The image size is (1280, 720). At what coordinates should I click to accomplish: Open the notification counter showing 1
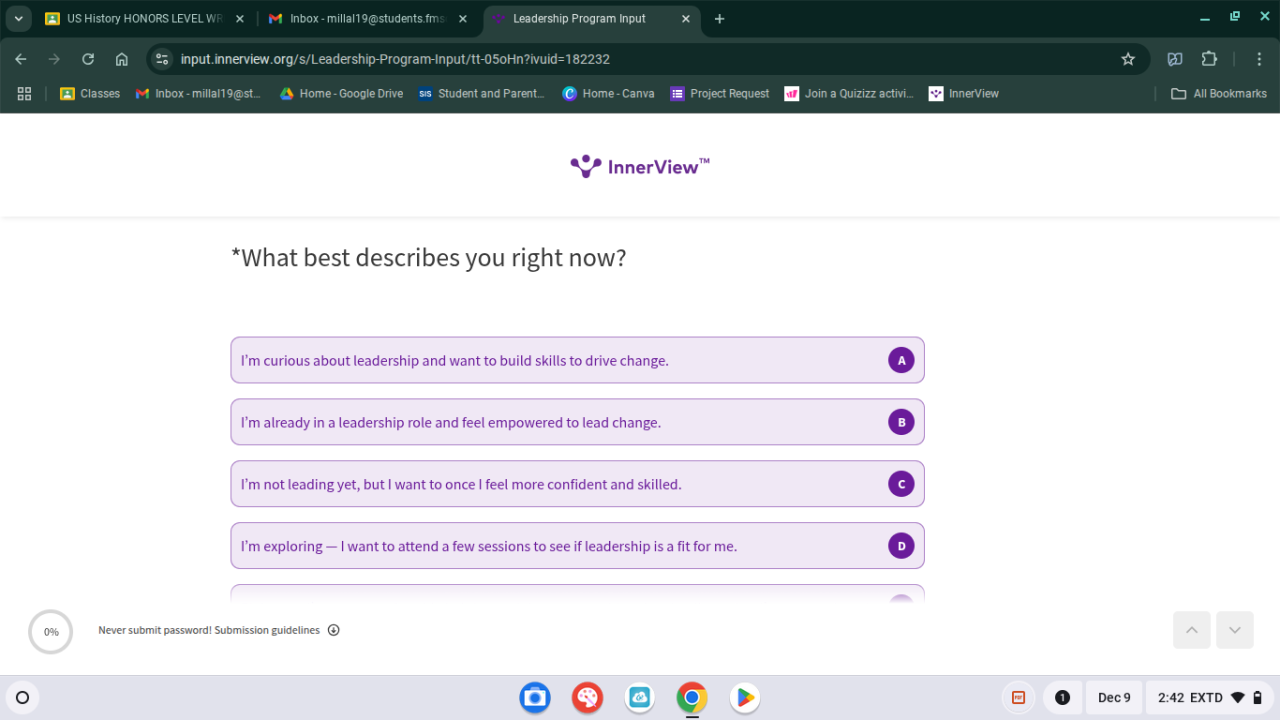(x=1063, y=697)
